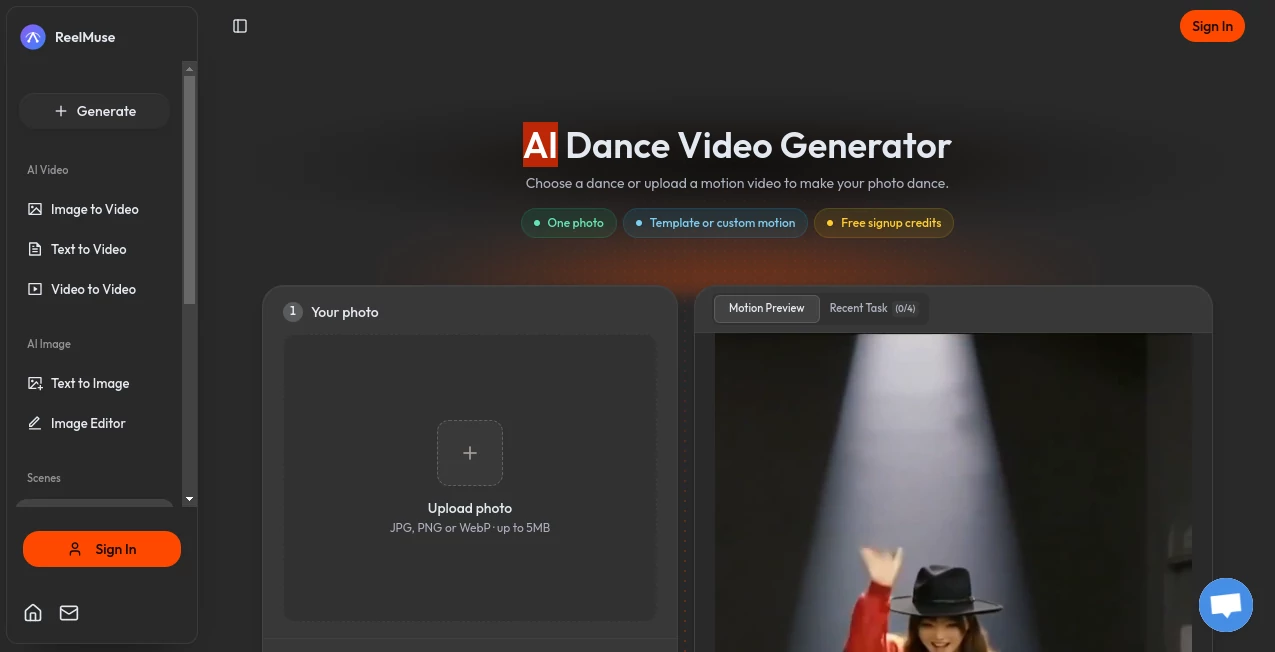Click the 'JPG, PNG or WebP' hint text
Screen dimensions: 1275x652
tap(470, 528)
